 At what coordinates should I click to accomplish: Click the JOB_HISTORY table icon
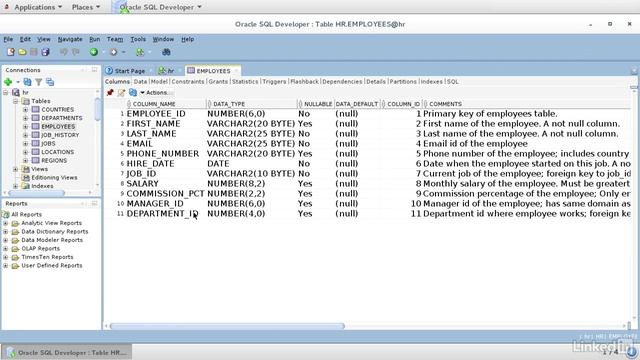(x=36, y=135)
